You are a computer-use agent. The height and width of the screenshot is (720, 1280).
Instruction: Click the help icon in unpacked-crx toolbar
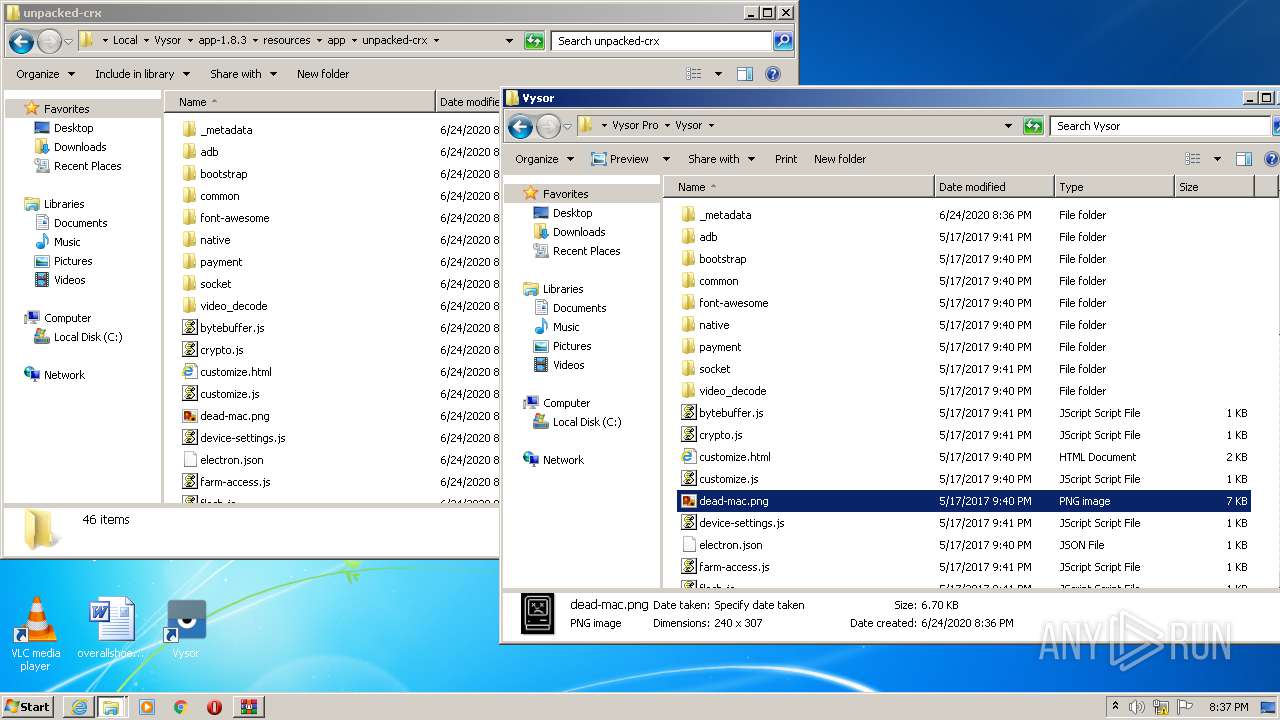(772, 74)
